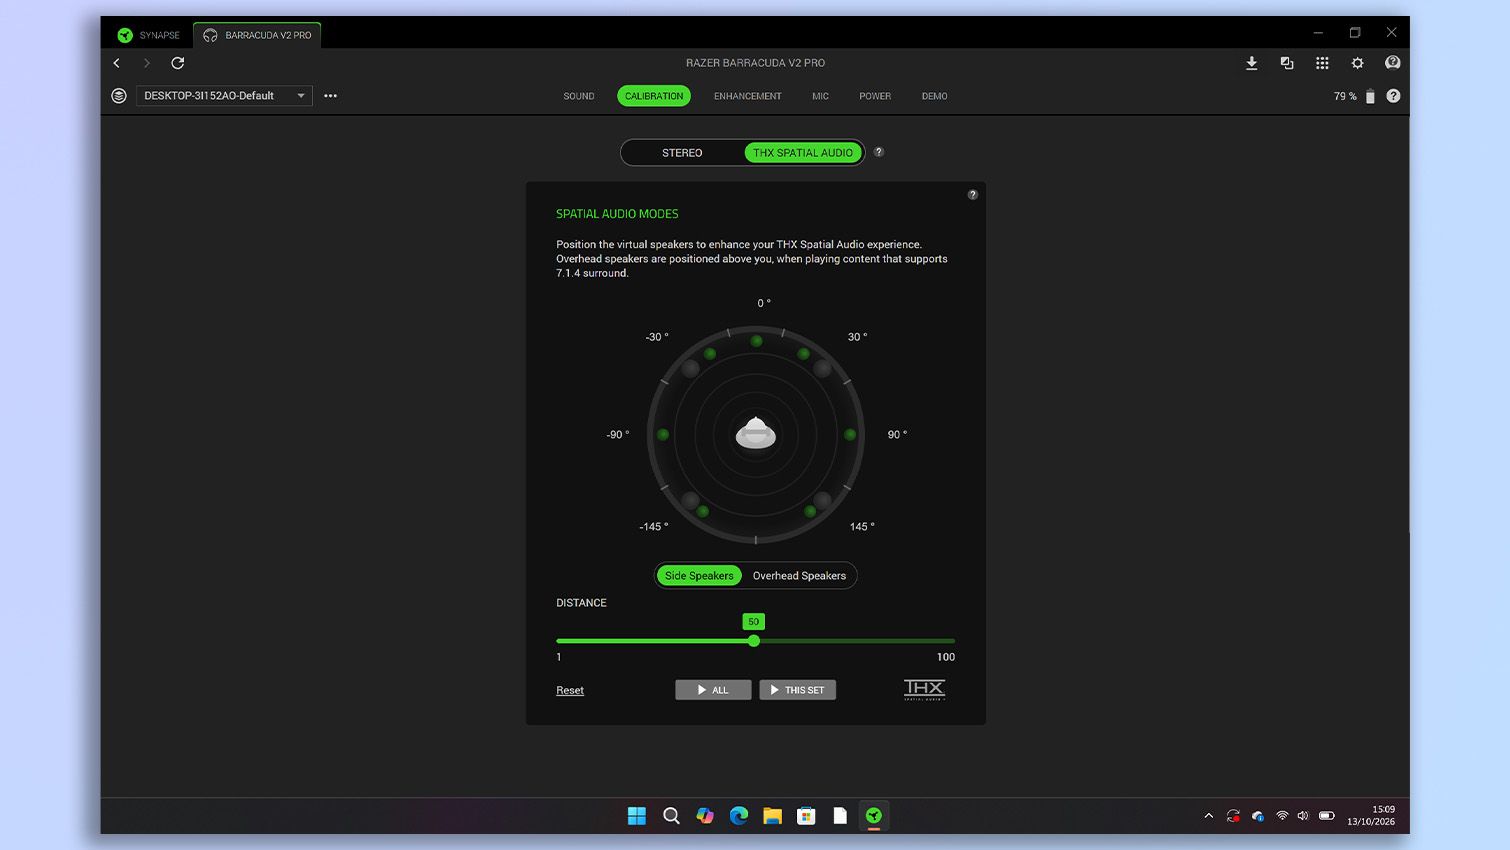Image resolution: width=1510 pixels, height=850 pixels.
Task: Click help icon in Spatial Audio Modes panel
Action: (973, 195)
